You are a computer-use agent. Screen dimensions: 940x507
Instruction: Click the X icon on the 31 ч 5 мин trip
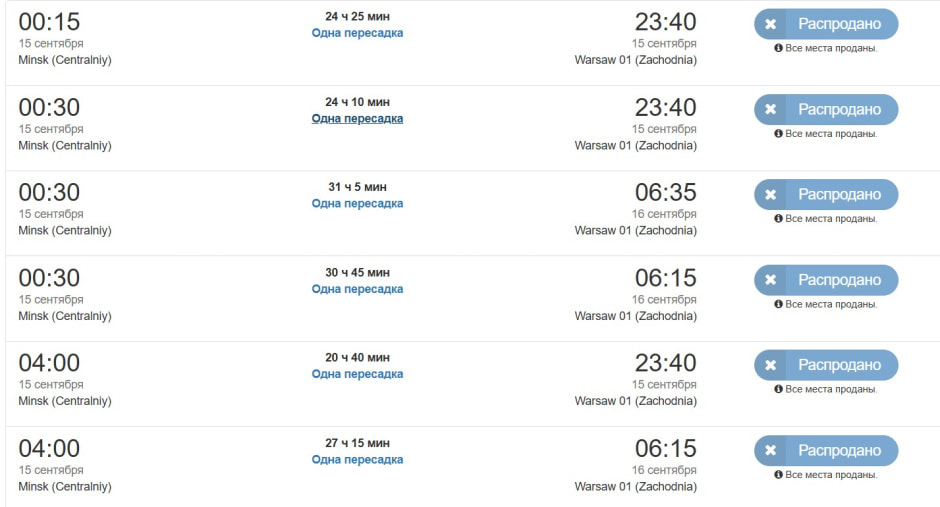(x=770, y=195)
